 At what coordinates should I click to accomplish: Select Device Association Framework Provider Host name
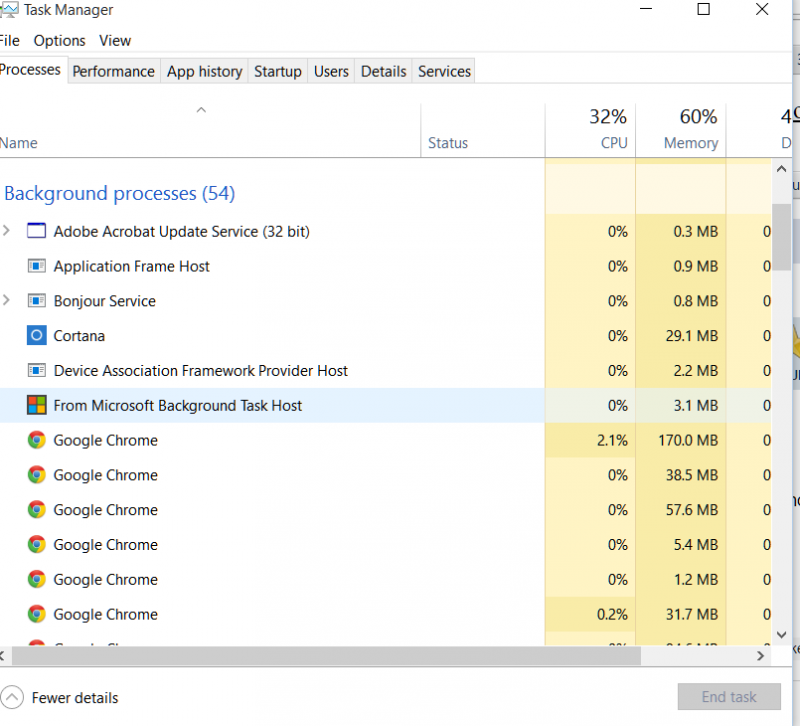[x=201, y=370]
